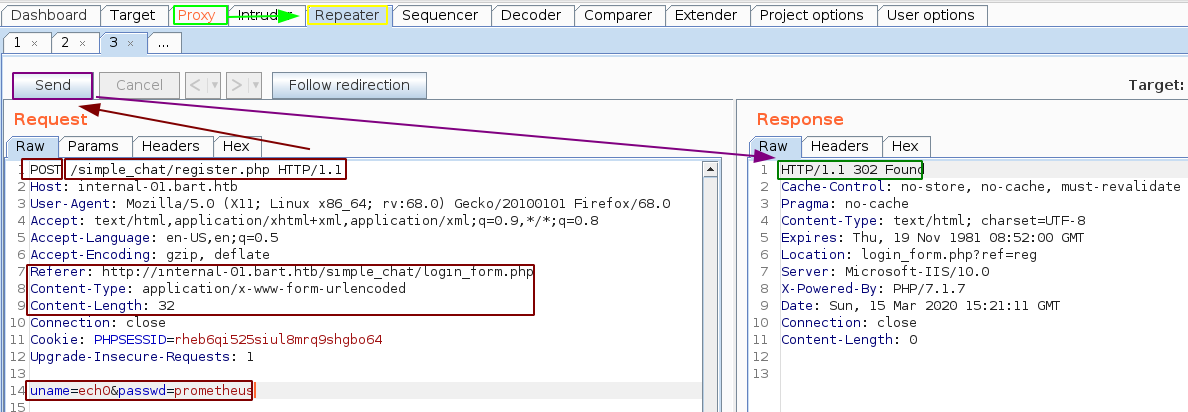Expand the back history dropdown arrow
This screenshot has height=412, width=1188.
coord(214,85)
